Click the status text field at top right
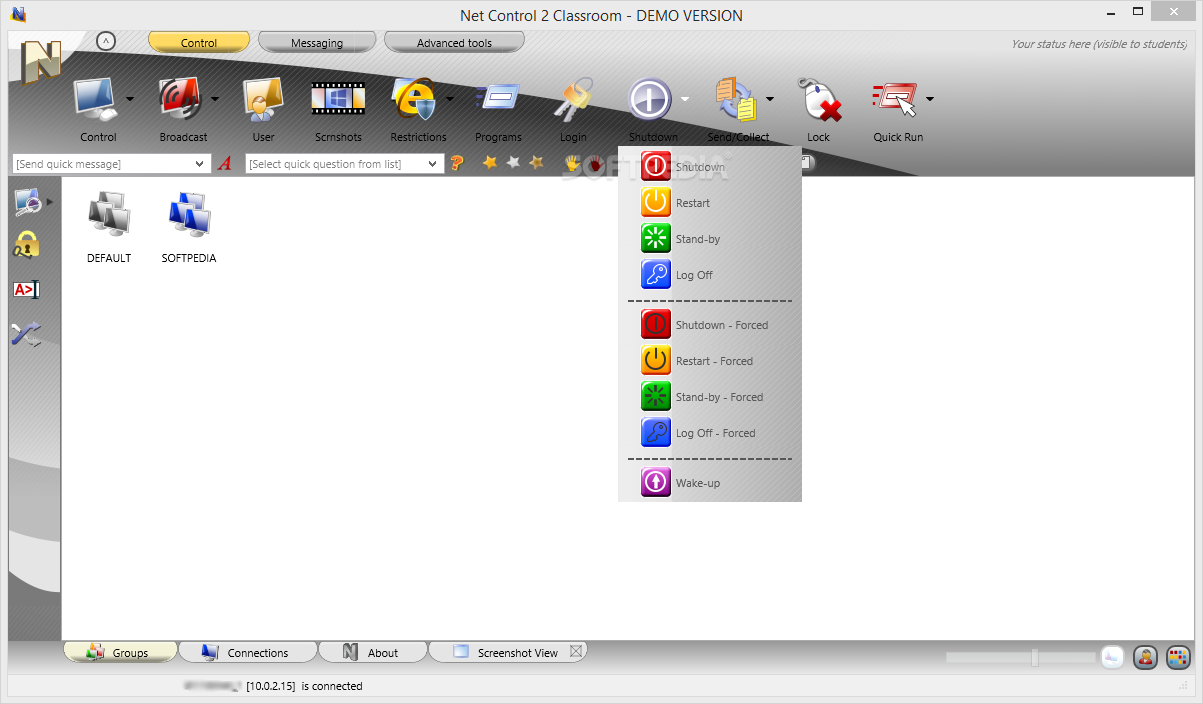 point(1099,43)
